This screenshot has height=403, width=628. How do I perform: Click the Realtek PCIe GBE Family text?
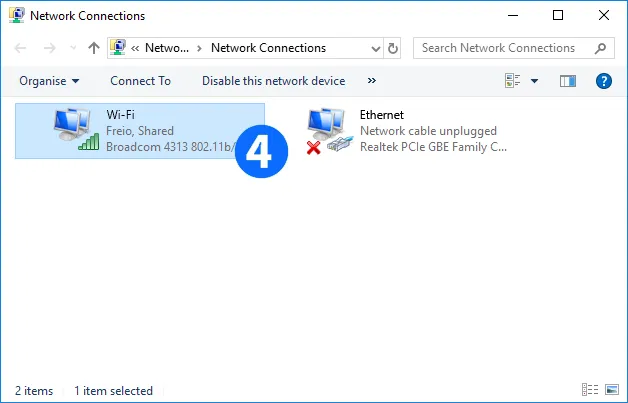[x=433, y=147]
